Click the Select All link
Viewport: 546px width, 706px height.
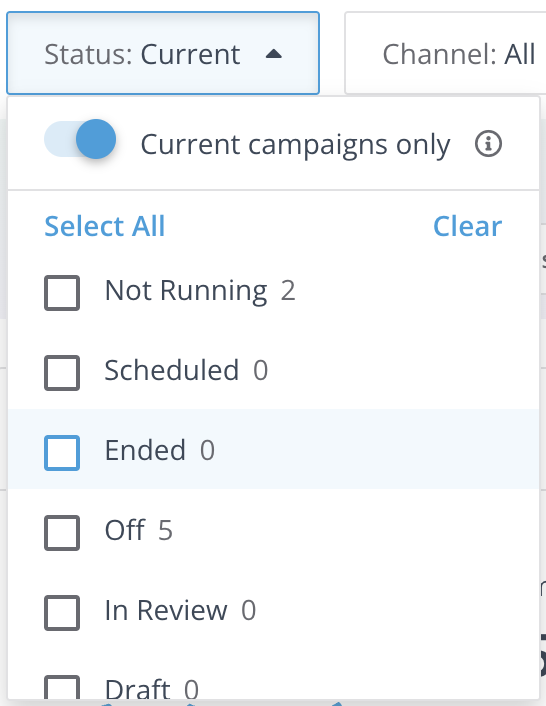(x=104, y=226)
